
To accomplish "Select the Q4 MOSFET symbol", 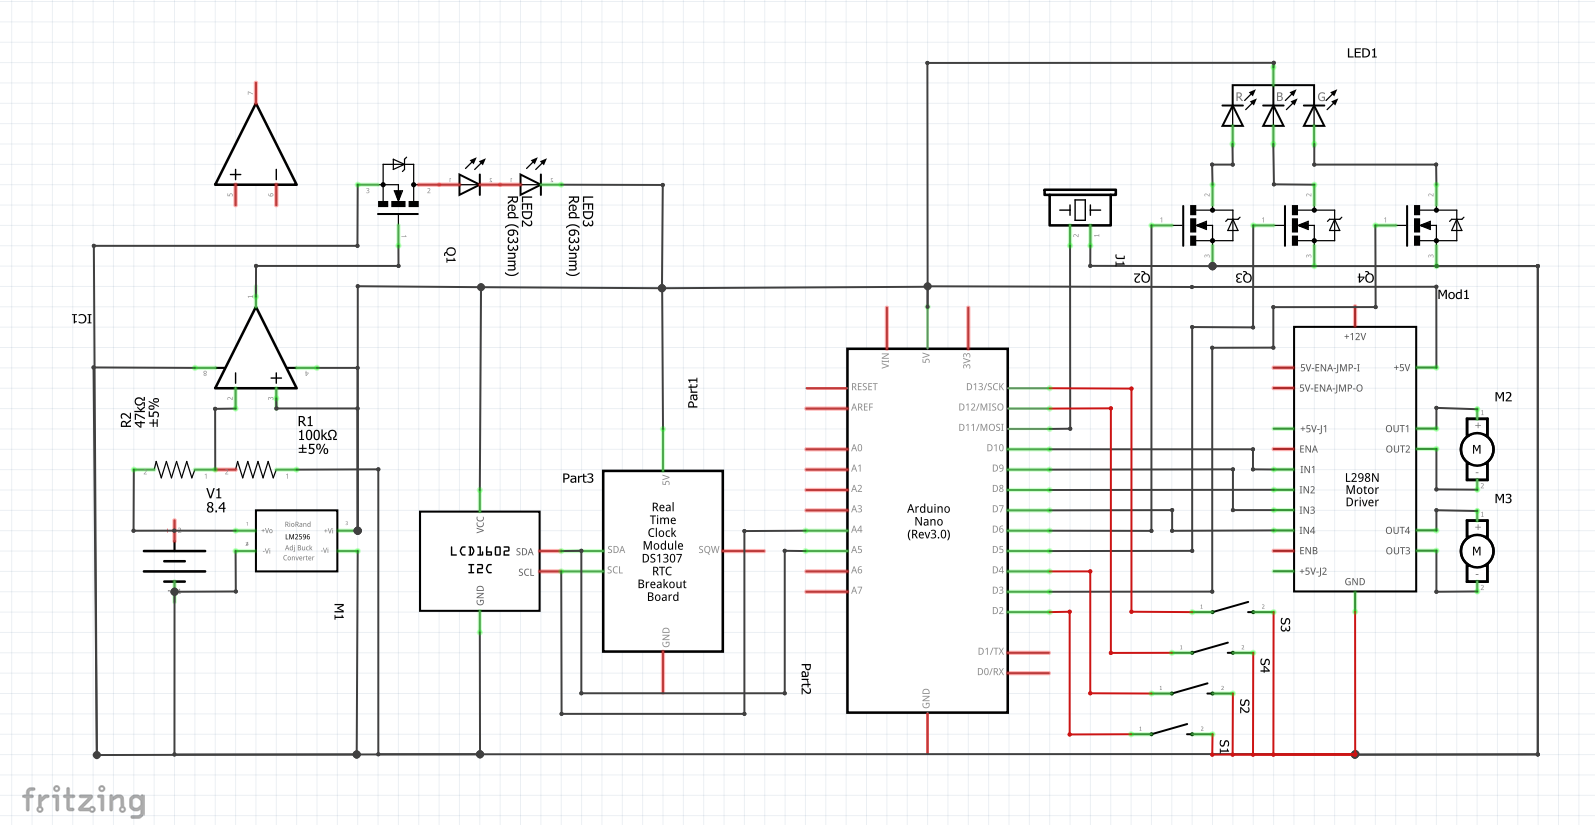I will click(x=1435, y=225).
